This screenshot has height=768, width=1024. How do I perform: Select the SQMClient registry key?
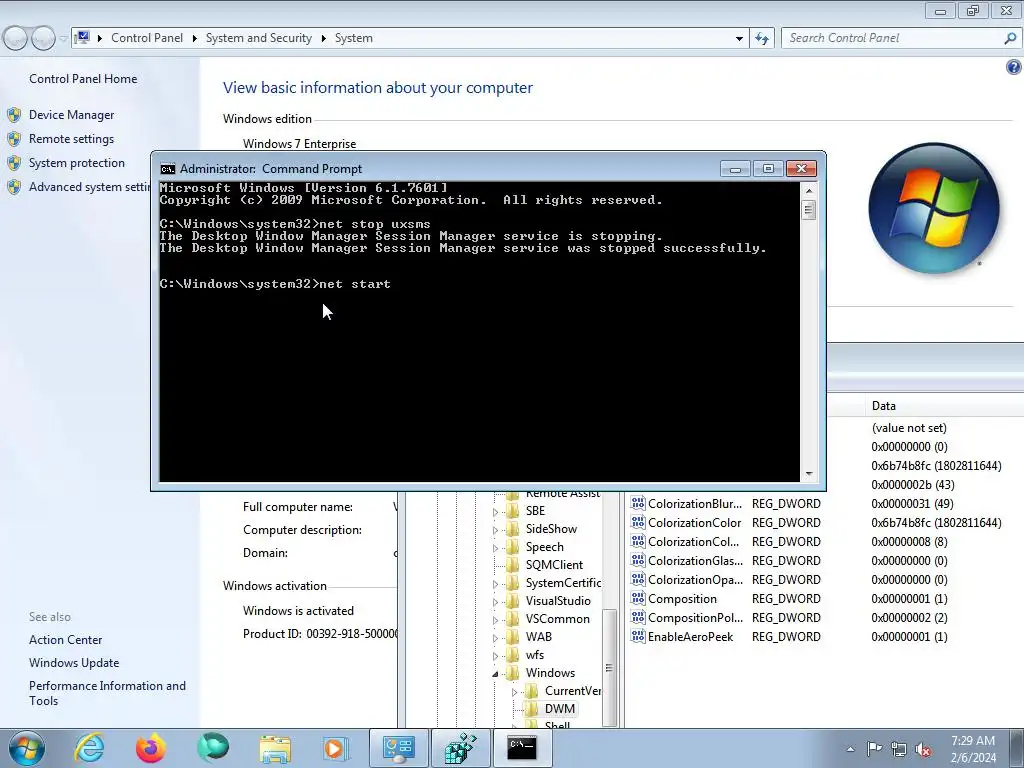554,565
